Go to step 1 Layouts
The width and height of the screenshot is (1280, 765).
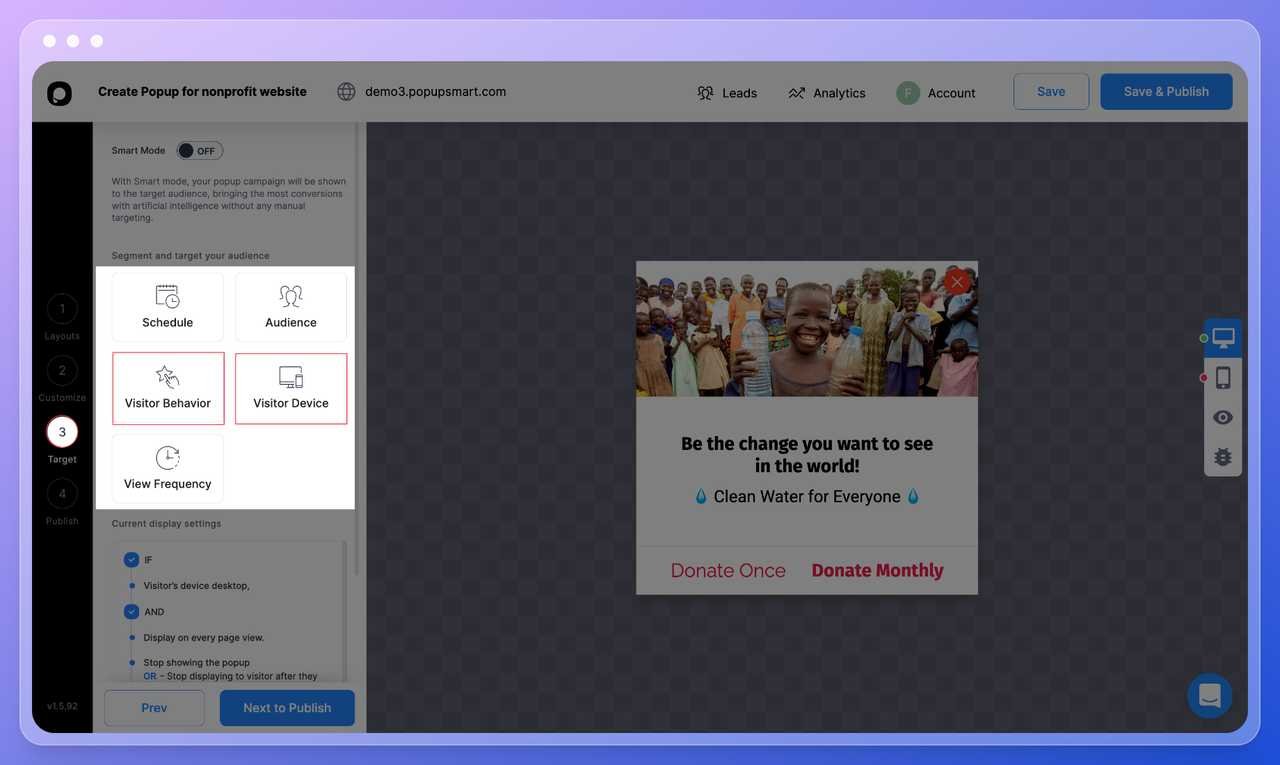(62, 309)
